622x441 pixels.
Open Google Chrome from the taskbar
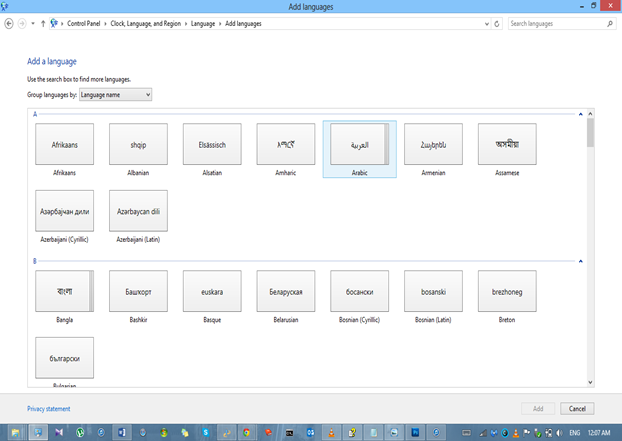pyautogui.click(x=247, y=433)
